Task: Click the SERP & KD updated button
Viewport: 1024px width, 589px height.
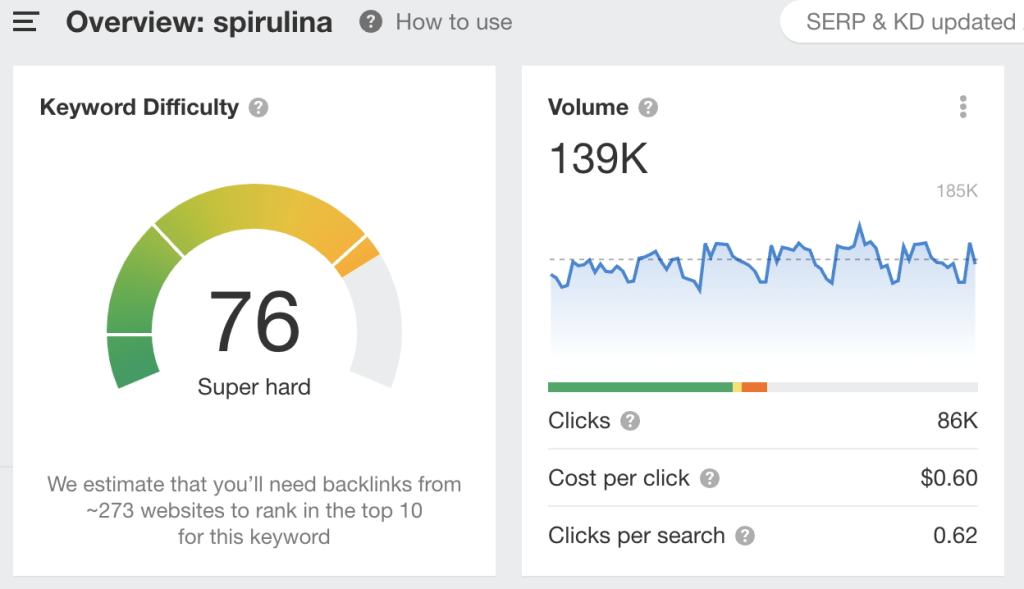Action: 903,22
